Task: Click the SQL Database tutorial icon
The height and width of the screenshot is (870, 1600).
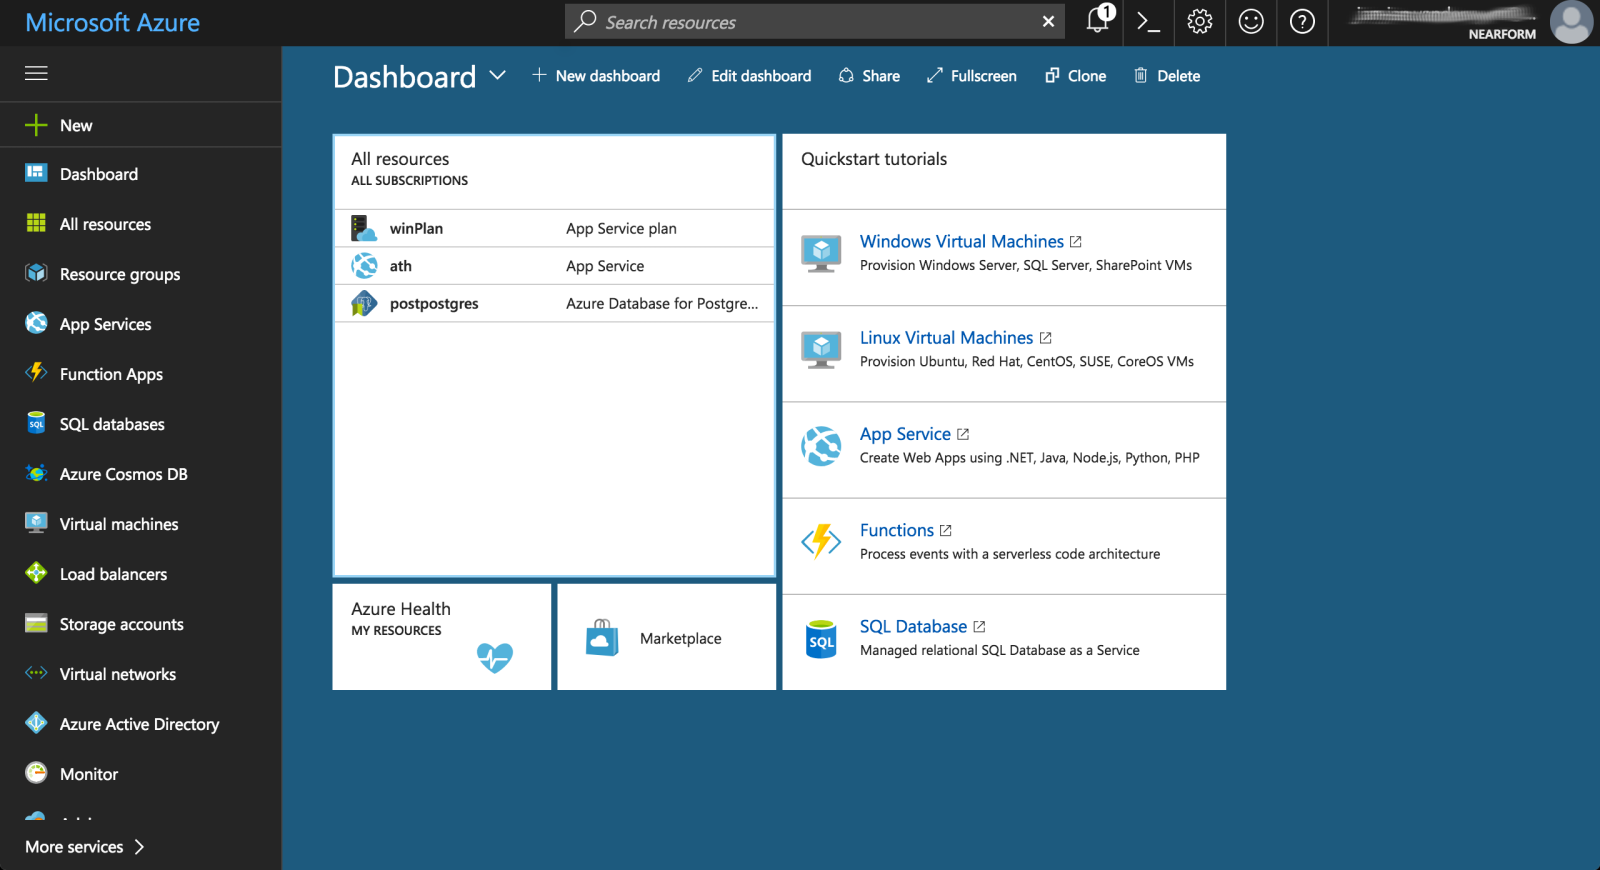Action: pyautogui.click(x=821, y=639)
